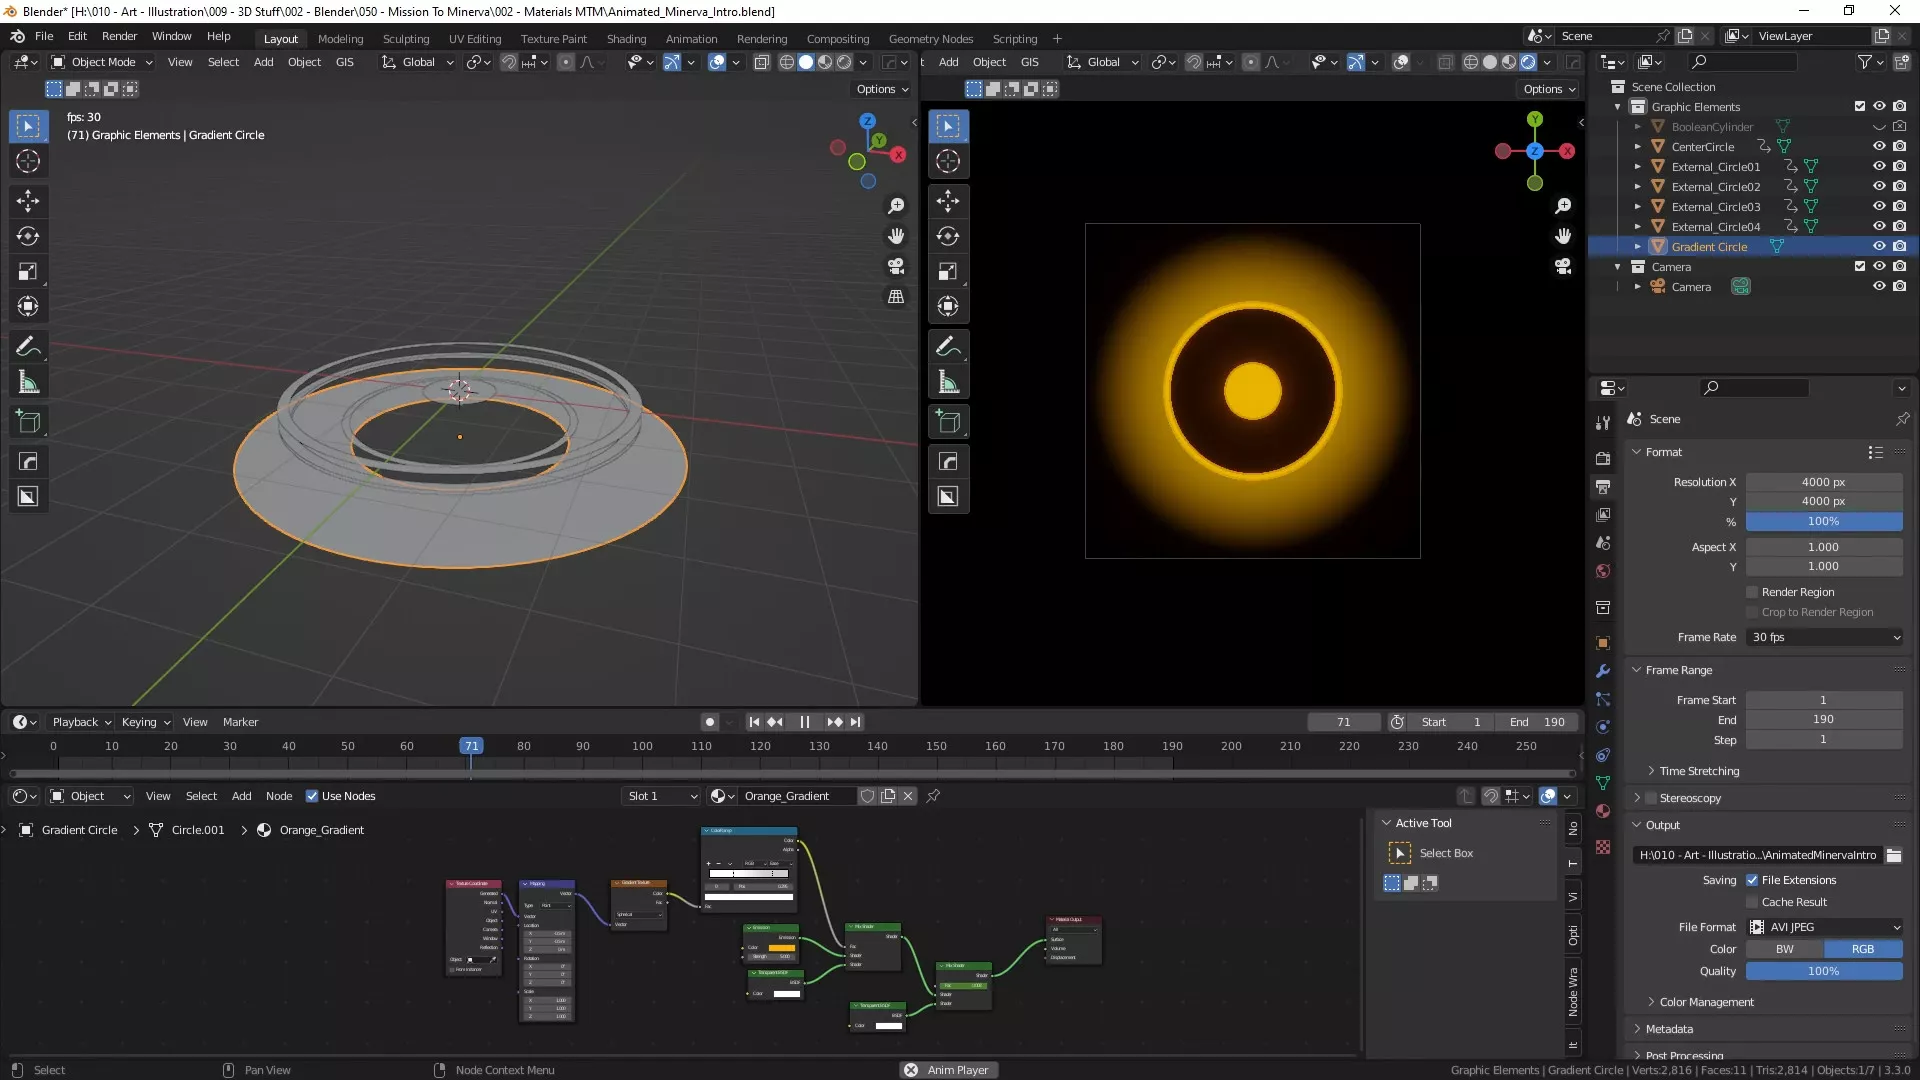1920x1080 pixels.
Task: Select BW color output button
Action: click(x=1785, y=949)
